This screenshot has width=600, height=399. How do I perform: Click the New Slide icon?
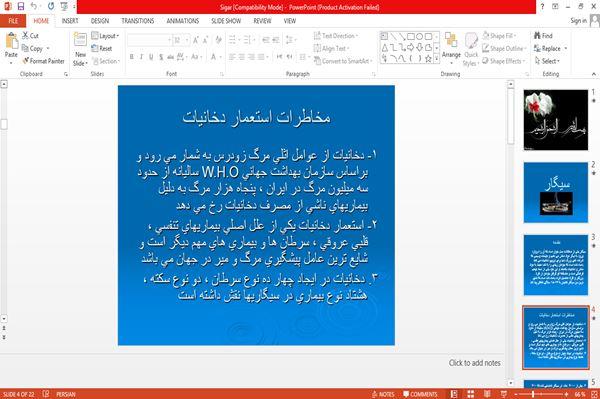click(80, 40)
